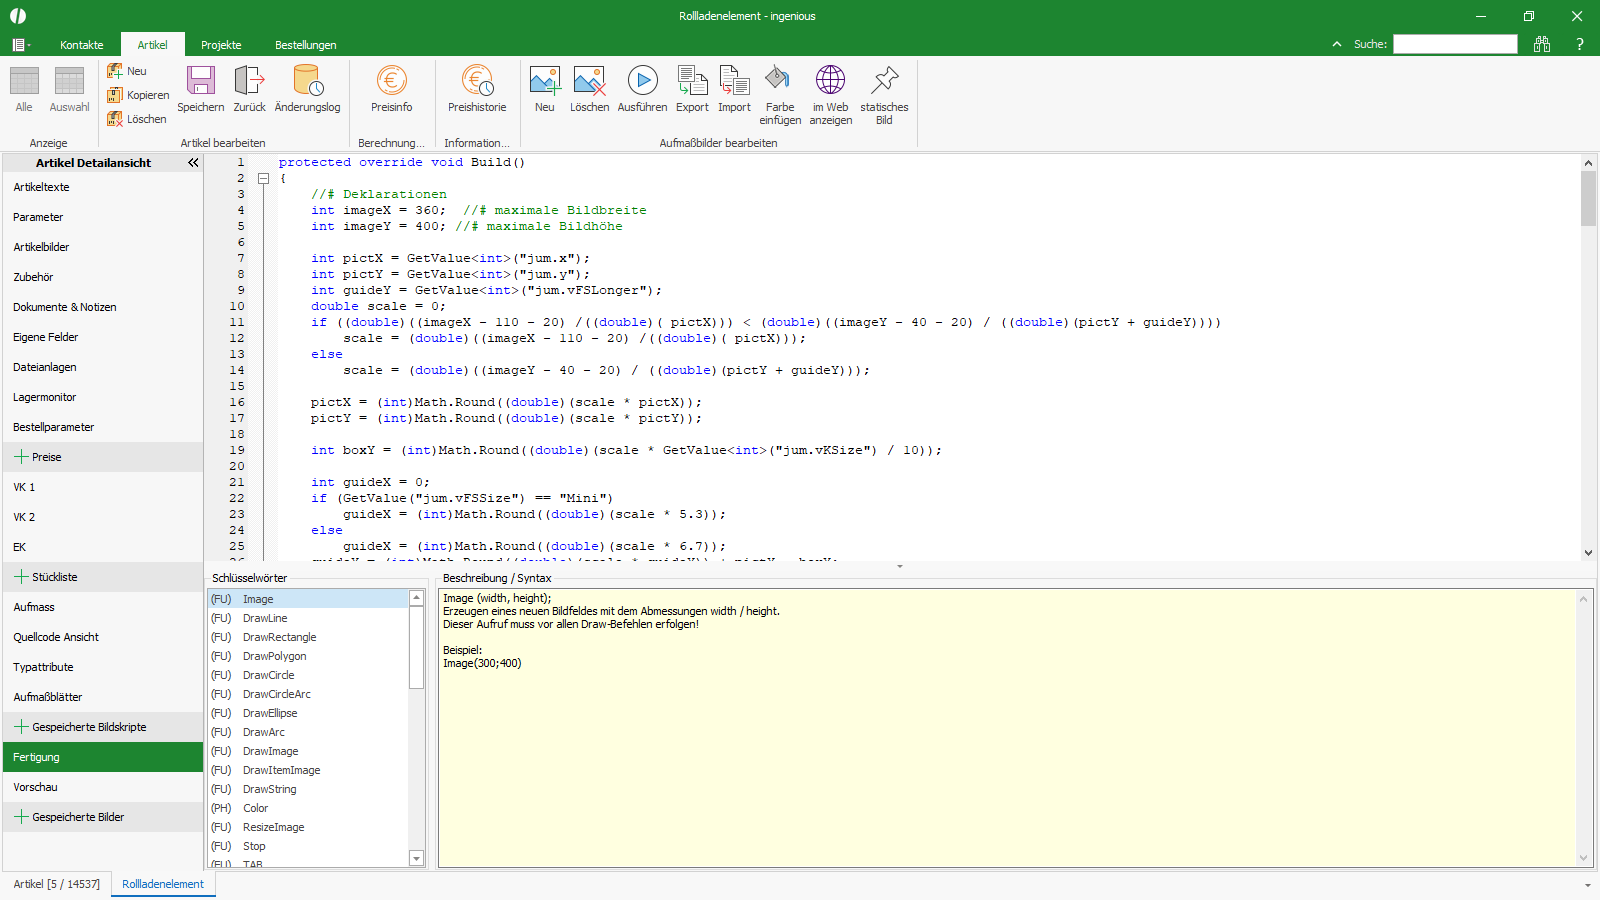Image resolution: width=1600 pixels, height=900 pixels.
Task: Click into the Suche search field
Action: click(1455, 44)
